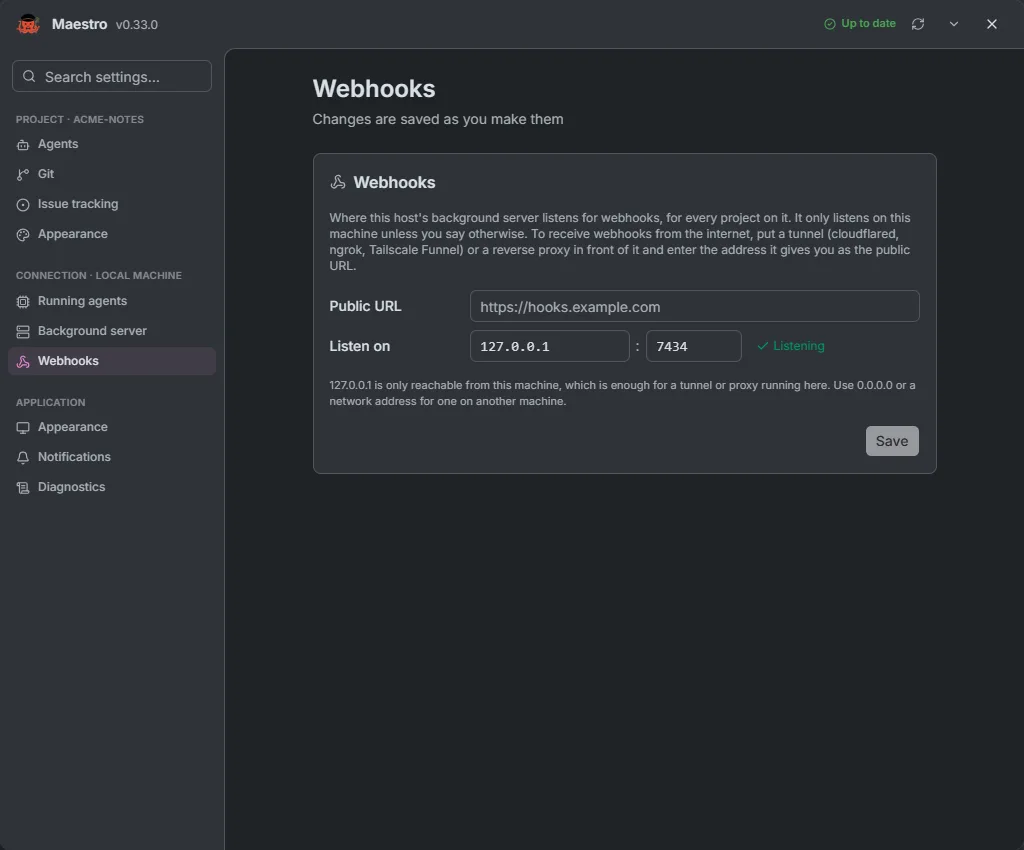Click the application Appearance monitor icon
This screenshot has width=1024, height=850.
click(x=23, y=428)
